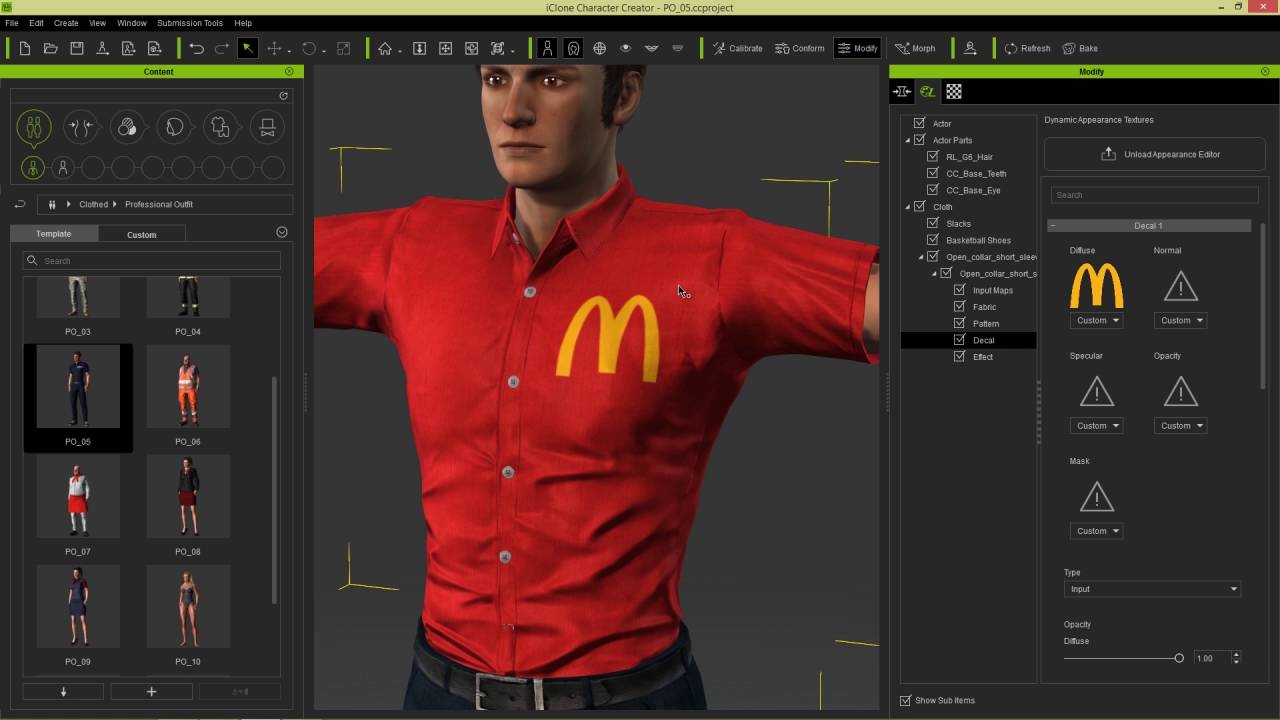Open the Appearance Editor tab icon
Viewport: 1280px width, 720px height.
tap(928, 91)
